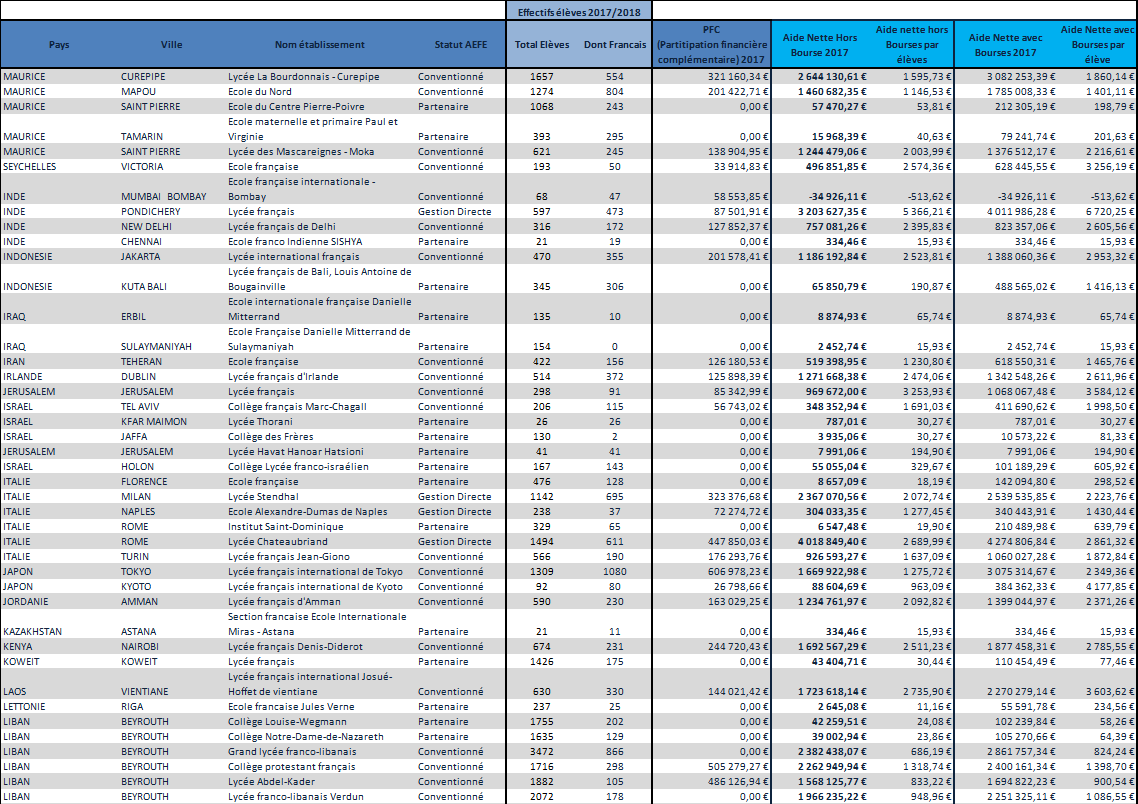Click total students 3472 for Grand lycée franco-libanais
The image size is (1138, 804).
tap(542, 751)
